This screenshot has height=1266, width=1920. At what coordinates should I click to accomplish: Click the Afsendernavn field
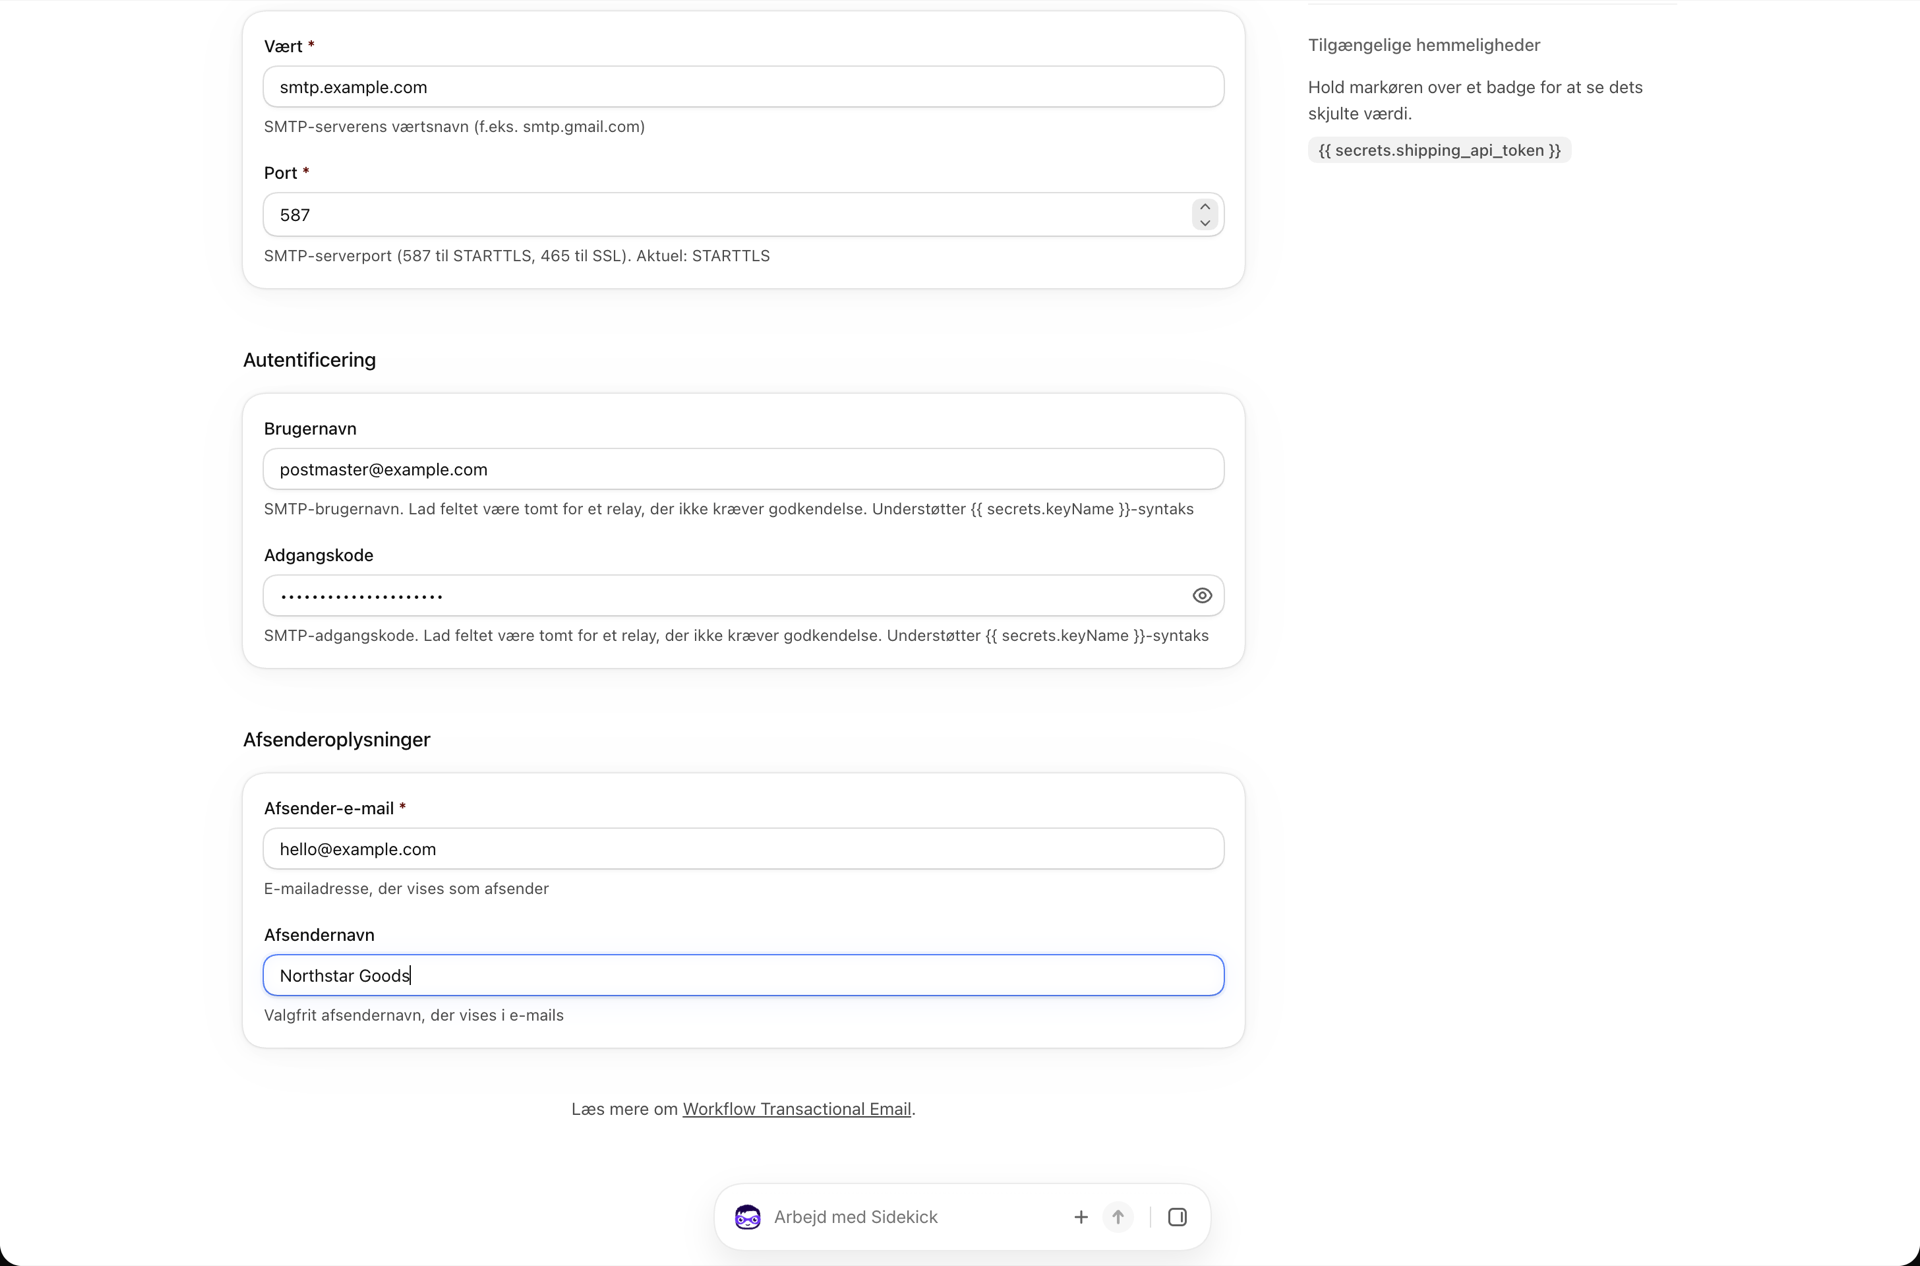pos(743,975)
